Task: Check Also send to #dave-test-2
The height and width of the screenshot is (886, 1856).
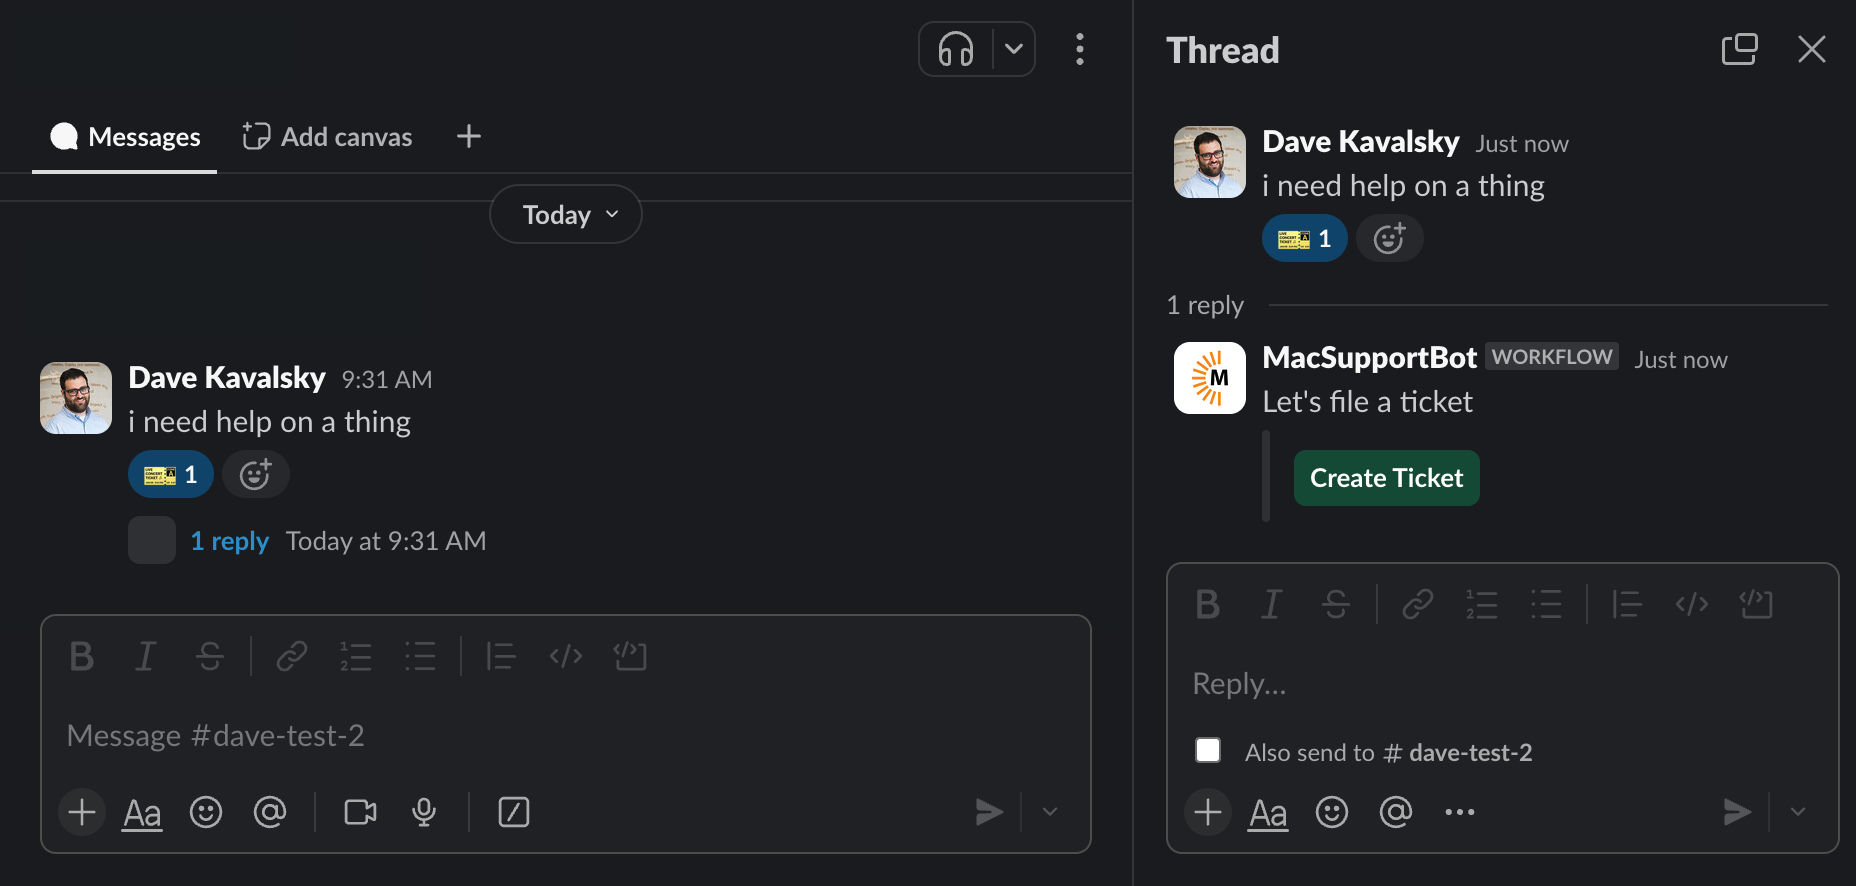Action: coord(1208,751)
